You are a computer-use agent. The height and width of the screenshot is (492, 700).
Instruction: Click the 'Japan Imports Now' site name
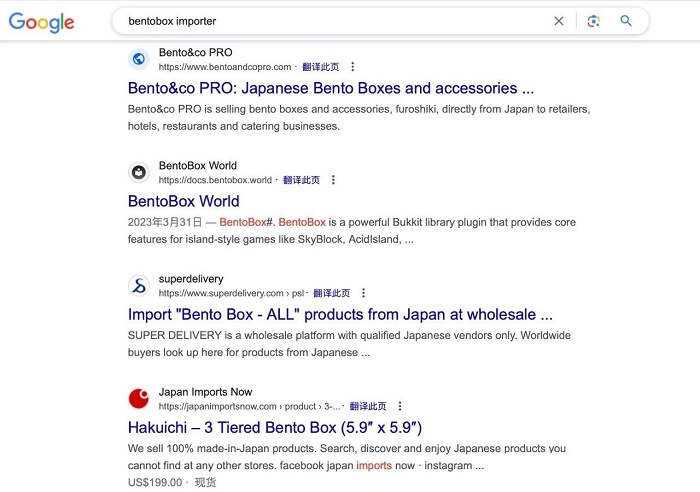click(205, 392)
